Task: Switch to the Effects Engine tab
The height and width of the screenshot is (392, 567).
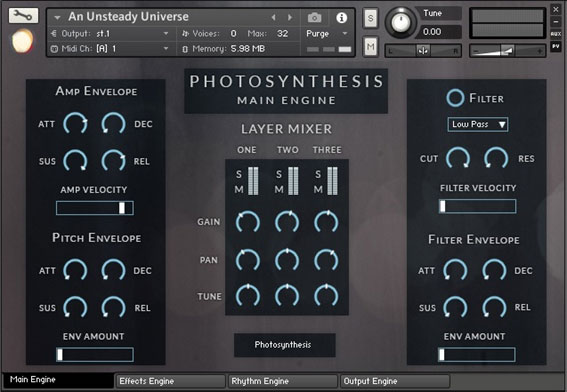Action: (x=171, y=381)
